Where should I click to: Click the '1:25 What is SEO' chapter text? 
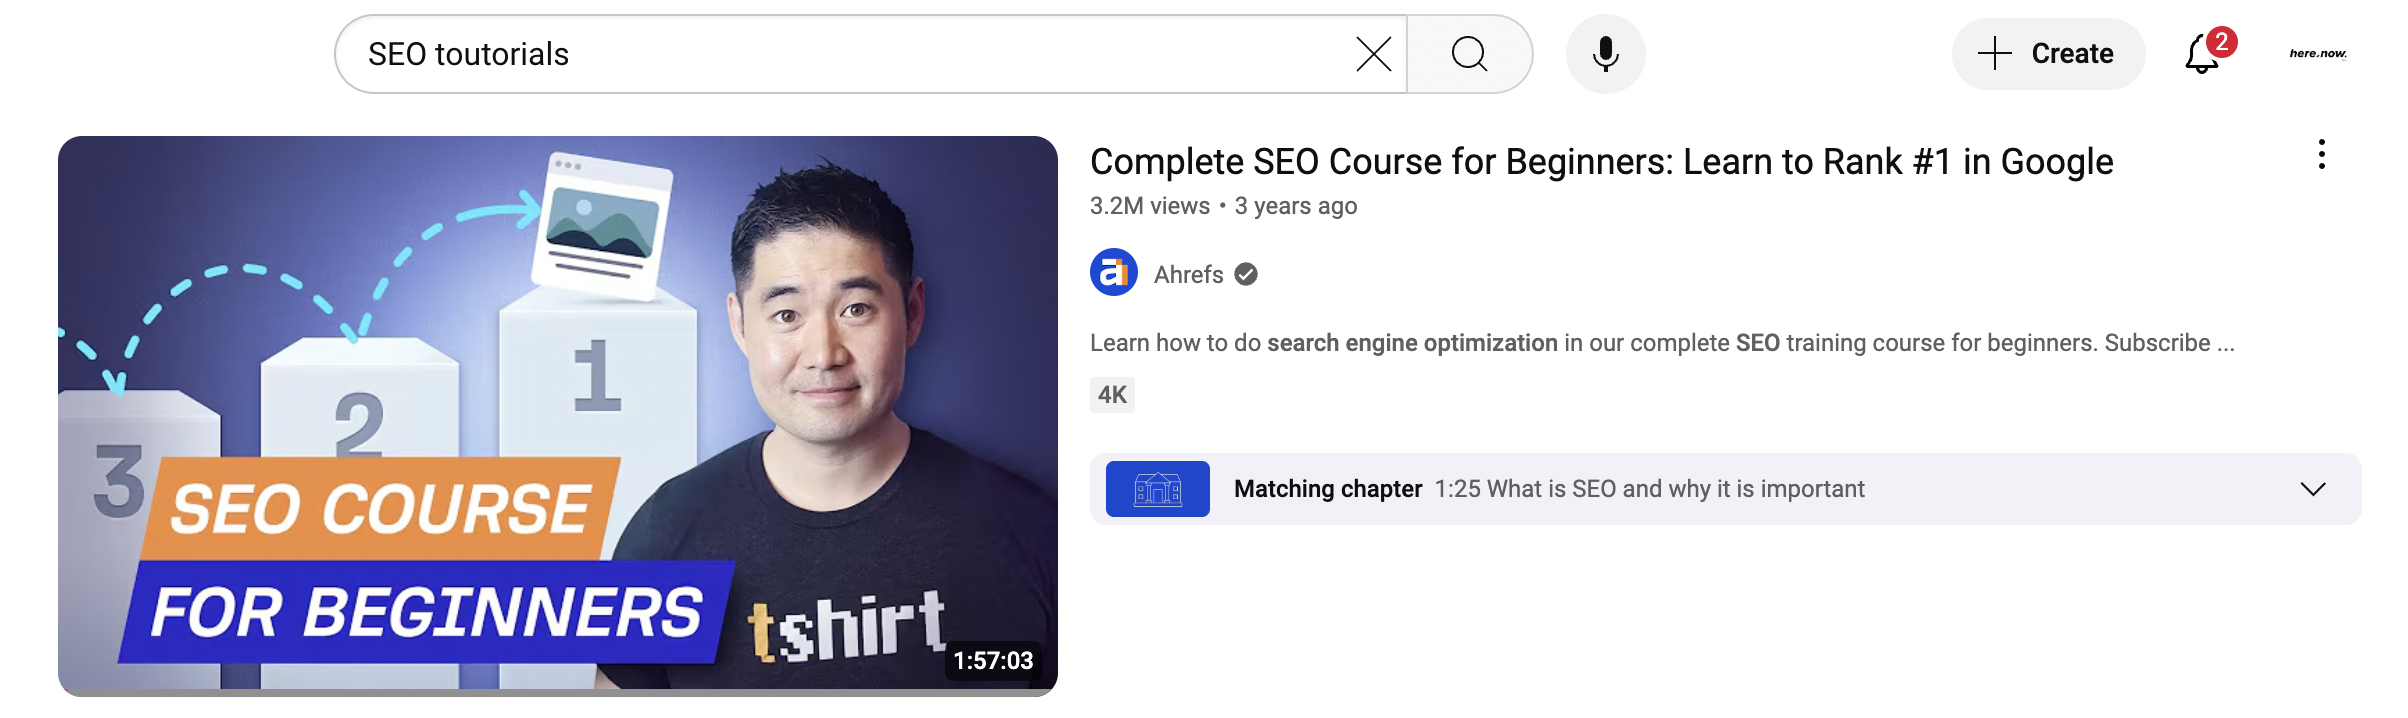1649,489
